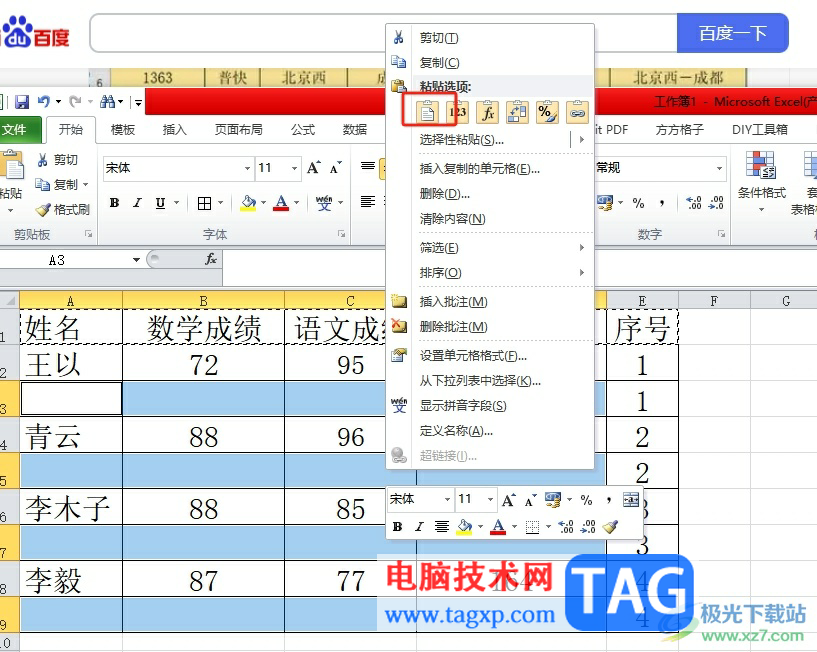
Task: Click the Baidu search input field
Action: pyautogui.click(x=383, y=33)
